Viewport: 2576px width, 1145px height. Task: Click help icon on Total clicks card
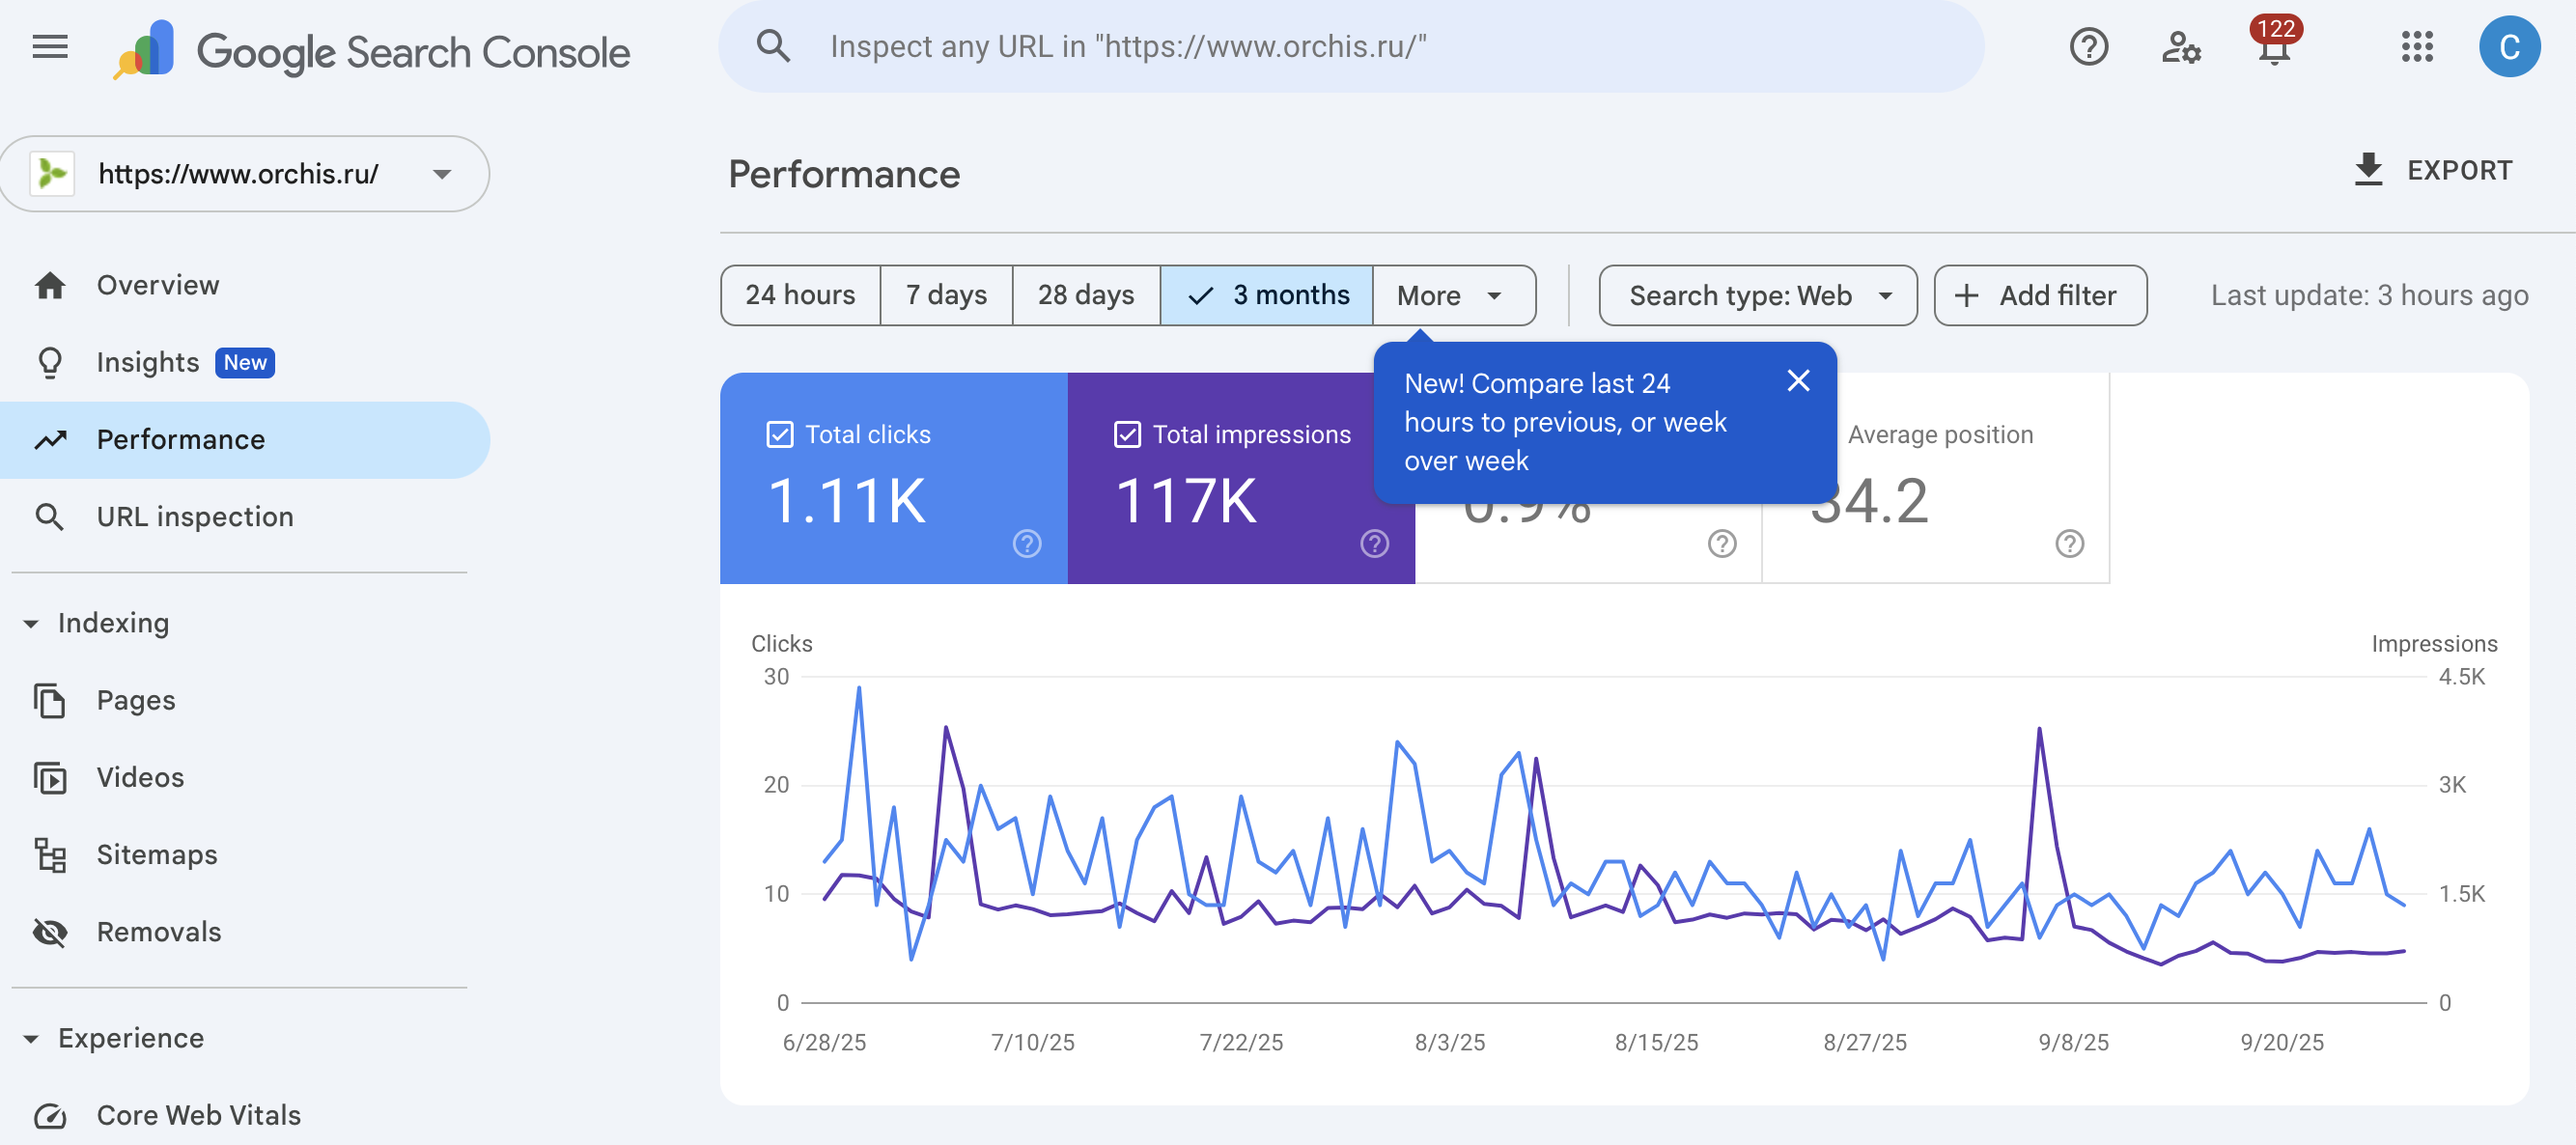pyautogui.click(x=1027, y=543)
